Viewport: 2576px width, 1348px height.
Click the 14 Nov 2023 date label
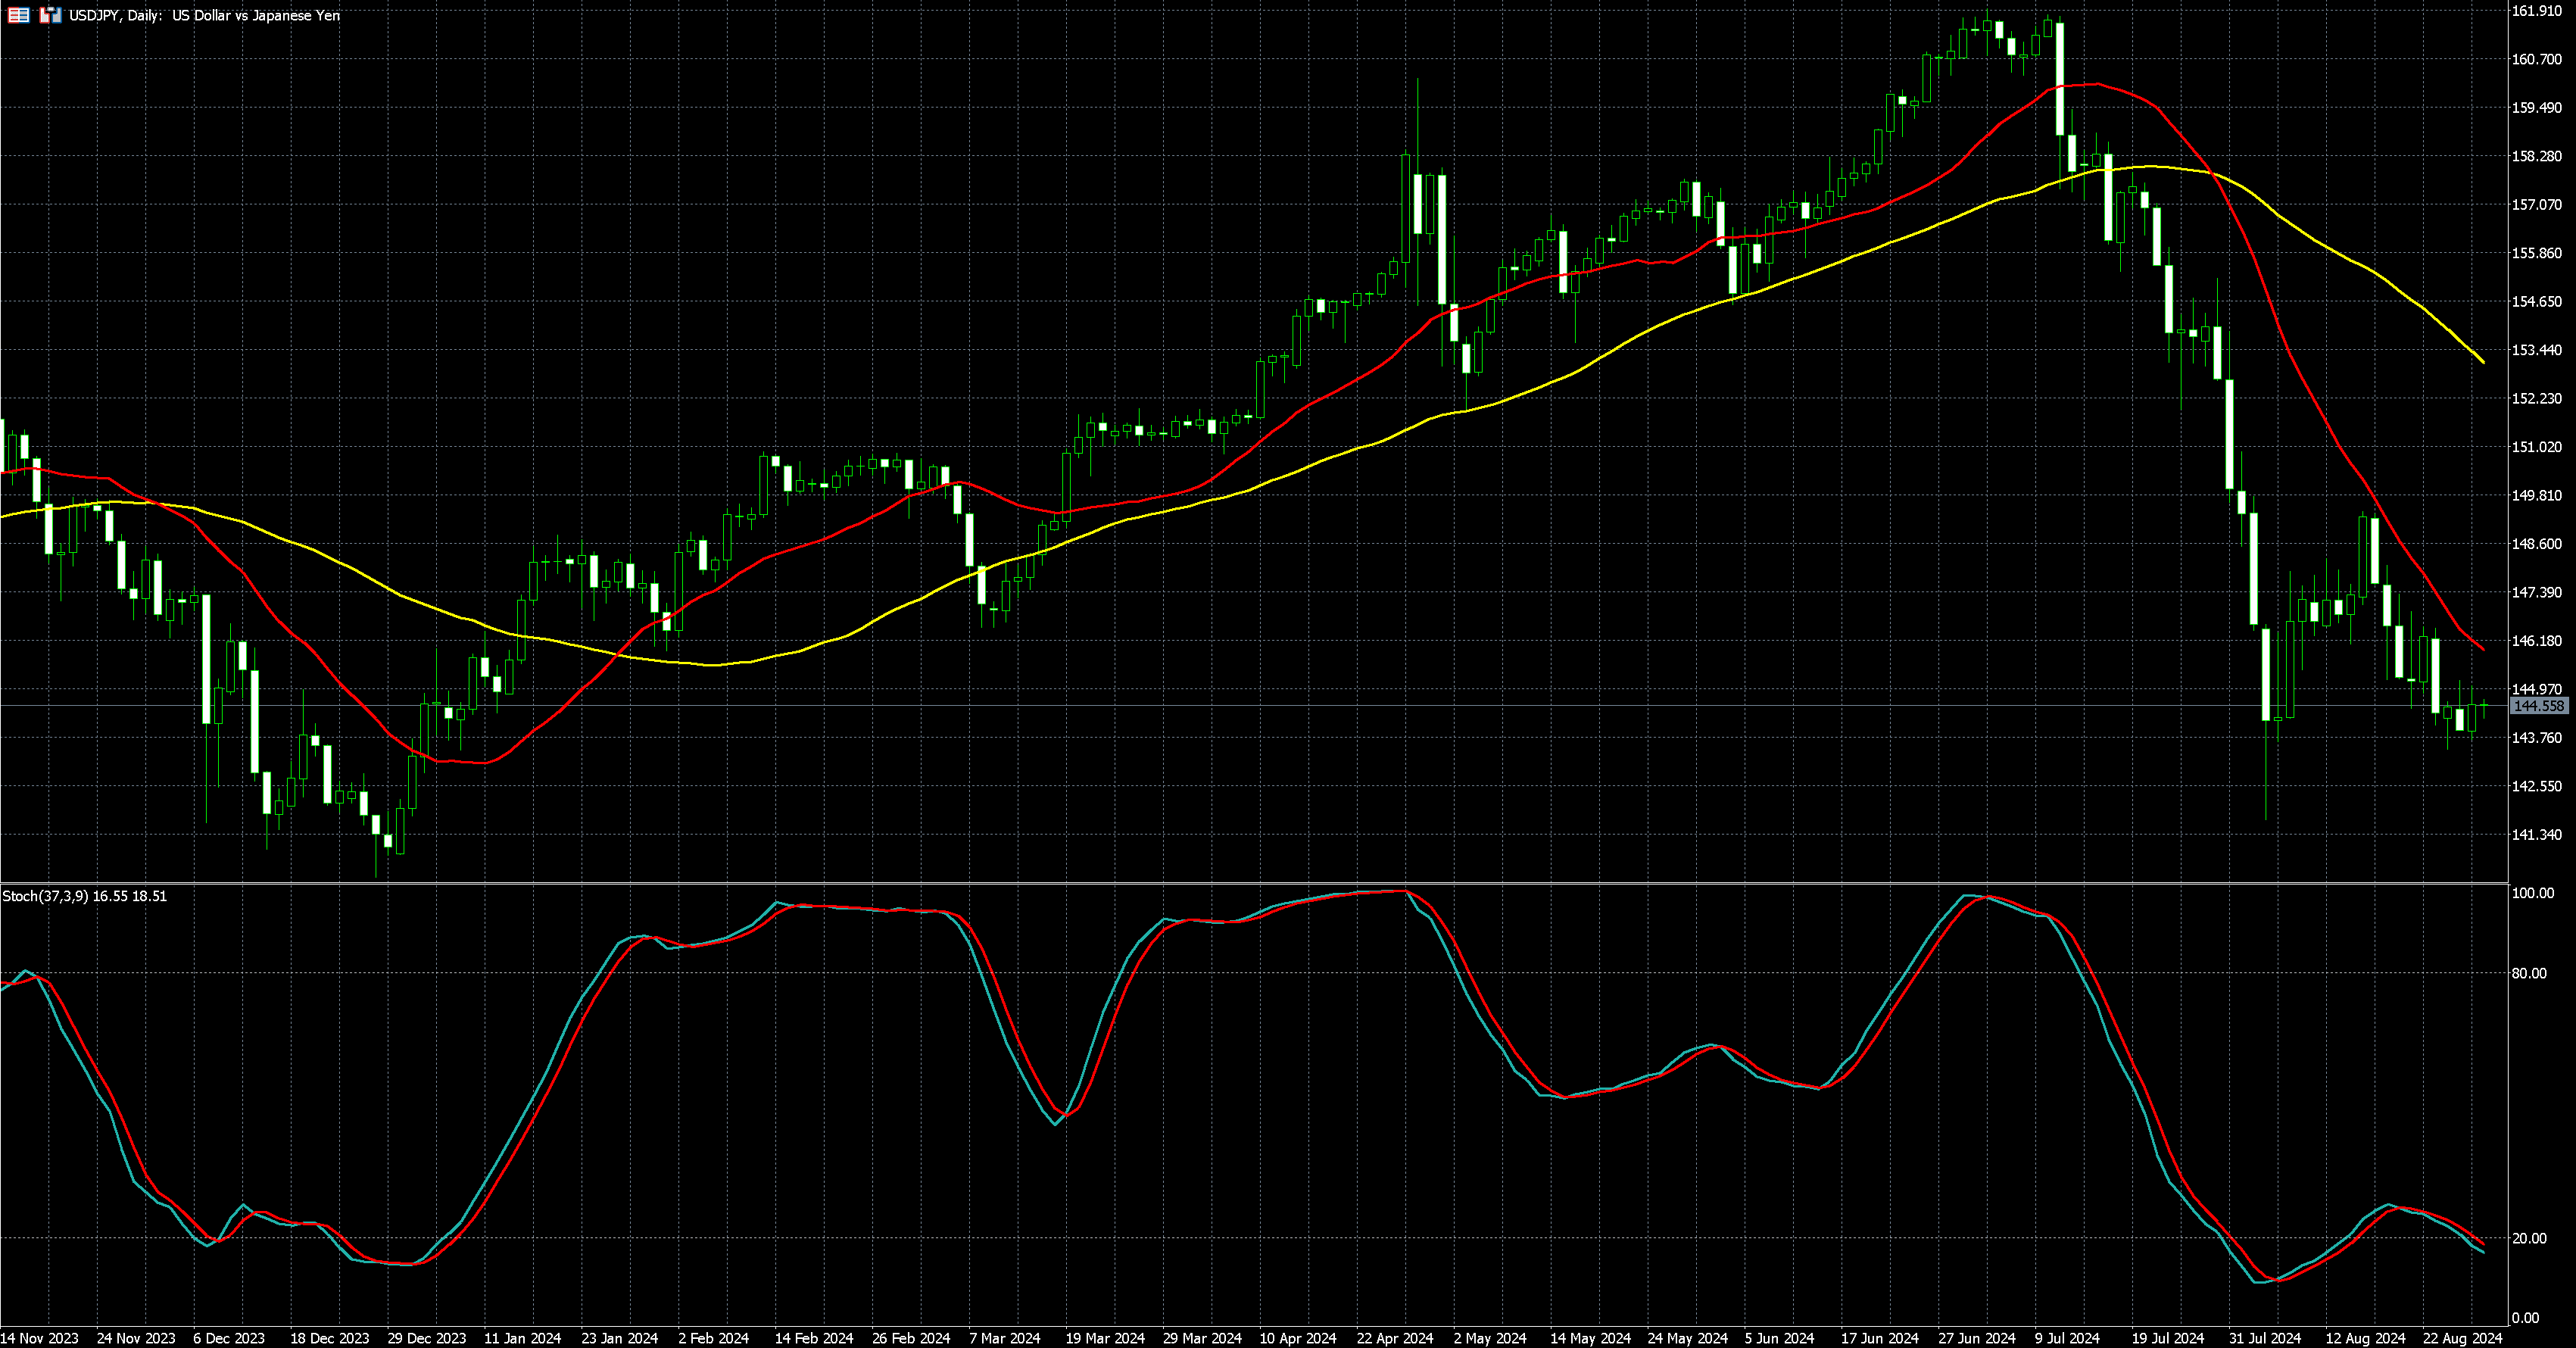[x=39, y=1338]
